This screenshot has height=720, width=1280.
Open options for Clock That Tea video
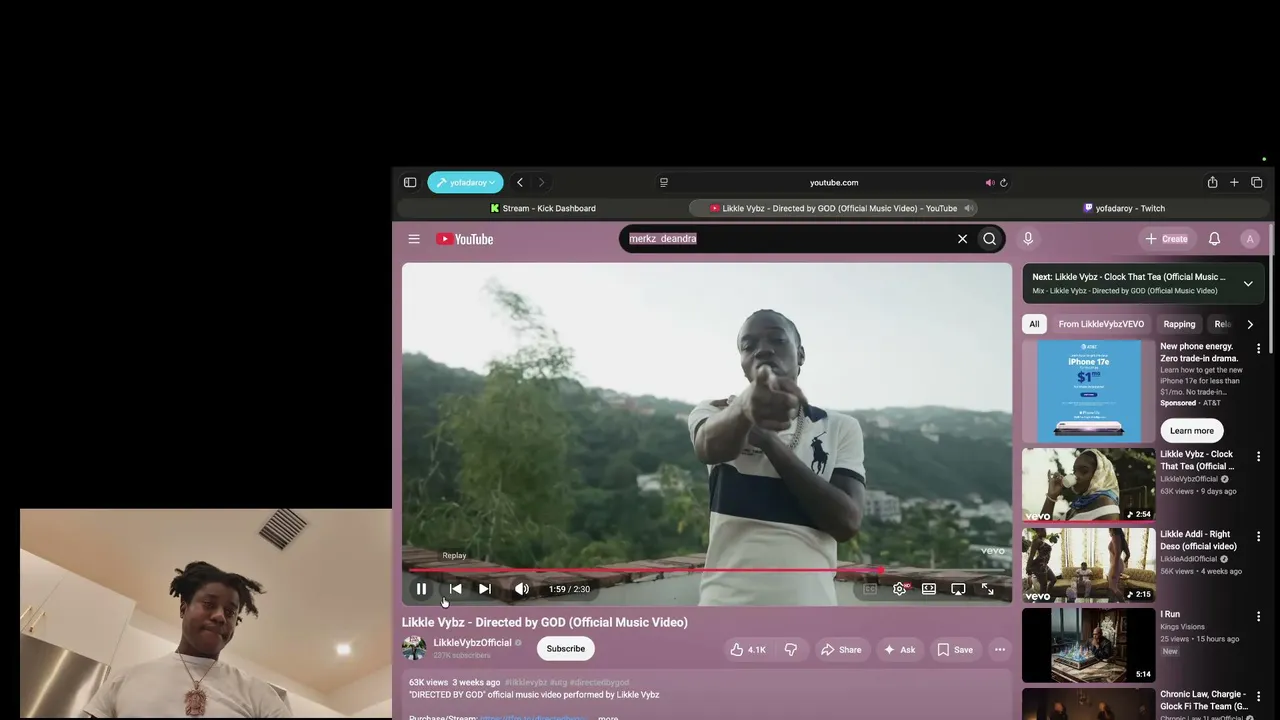pos(1259,456)
